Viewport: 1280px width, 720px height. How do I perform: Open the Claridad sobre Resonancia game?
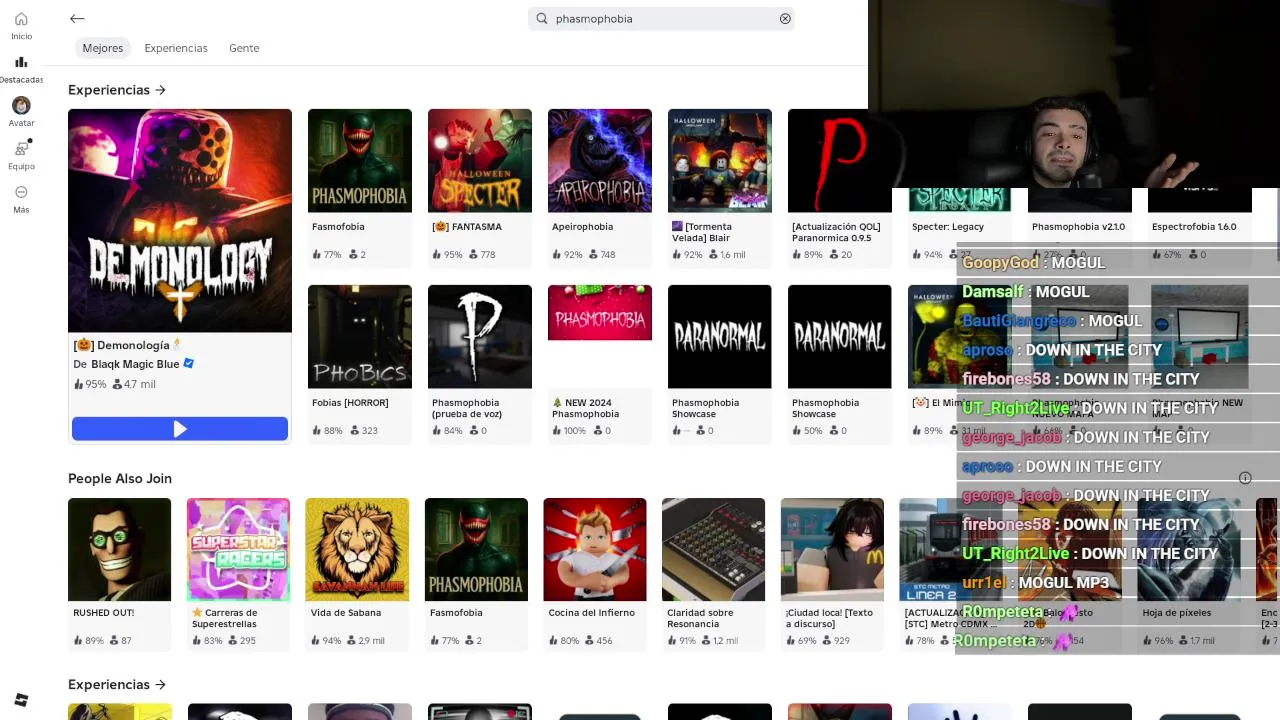[x=714, y=549]
